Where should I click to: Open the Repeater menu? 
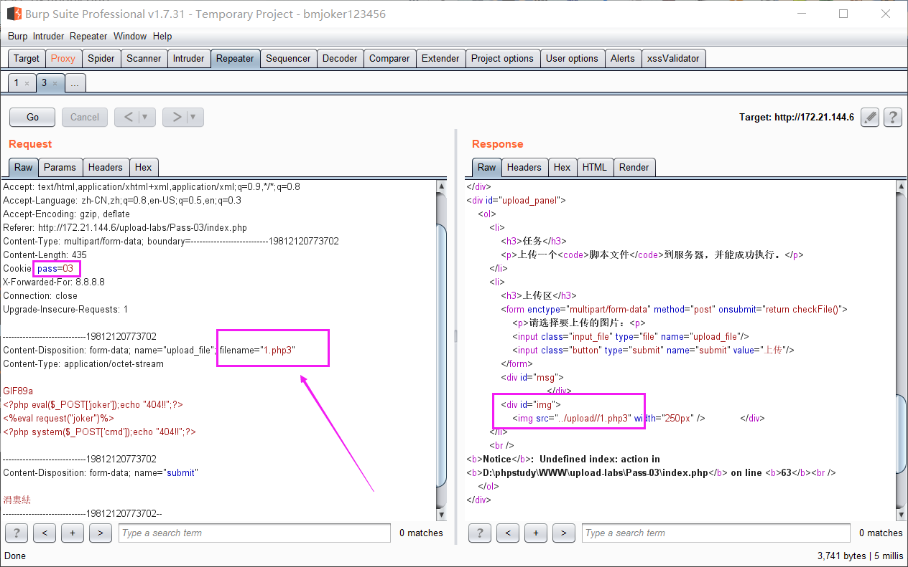pyautogui.click(x=88, y=36)
